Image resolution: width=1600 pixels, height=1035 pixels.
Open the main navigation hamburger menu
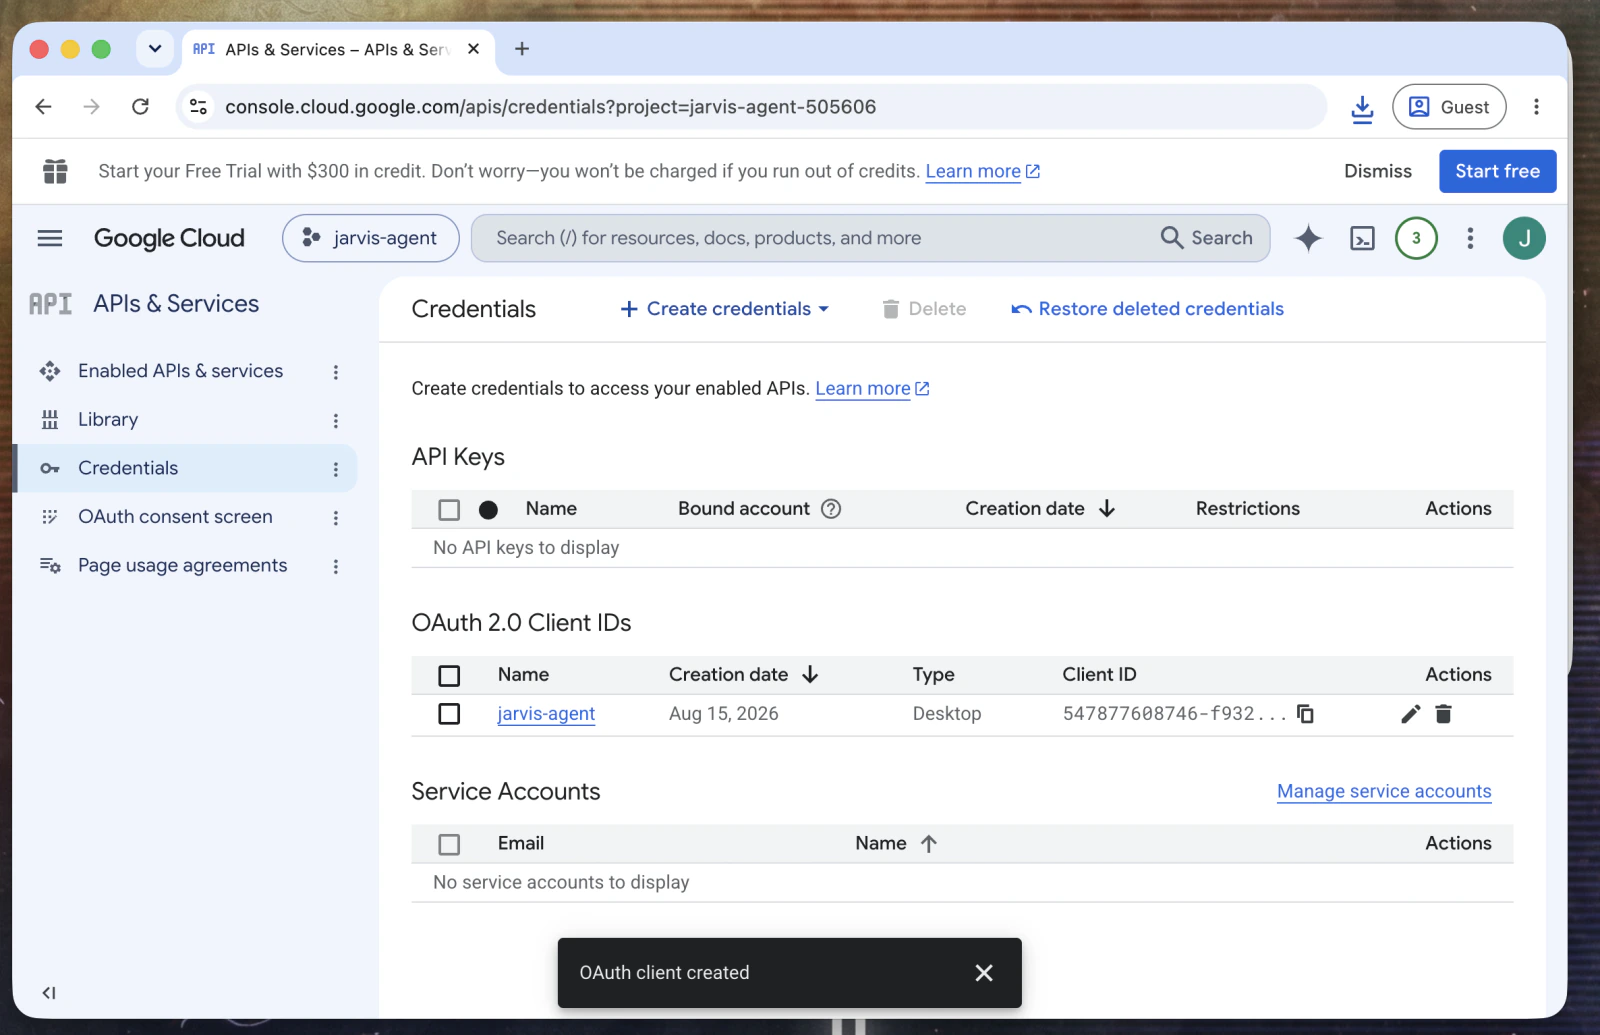click(50, 238)
